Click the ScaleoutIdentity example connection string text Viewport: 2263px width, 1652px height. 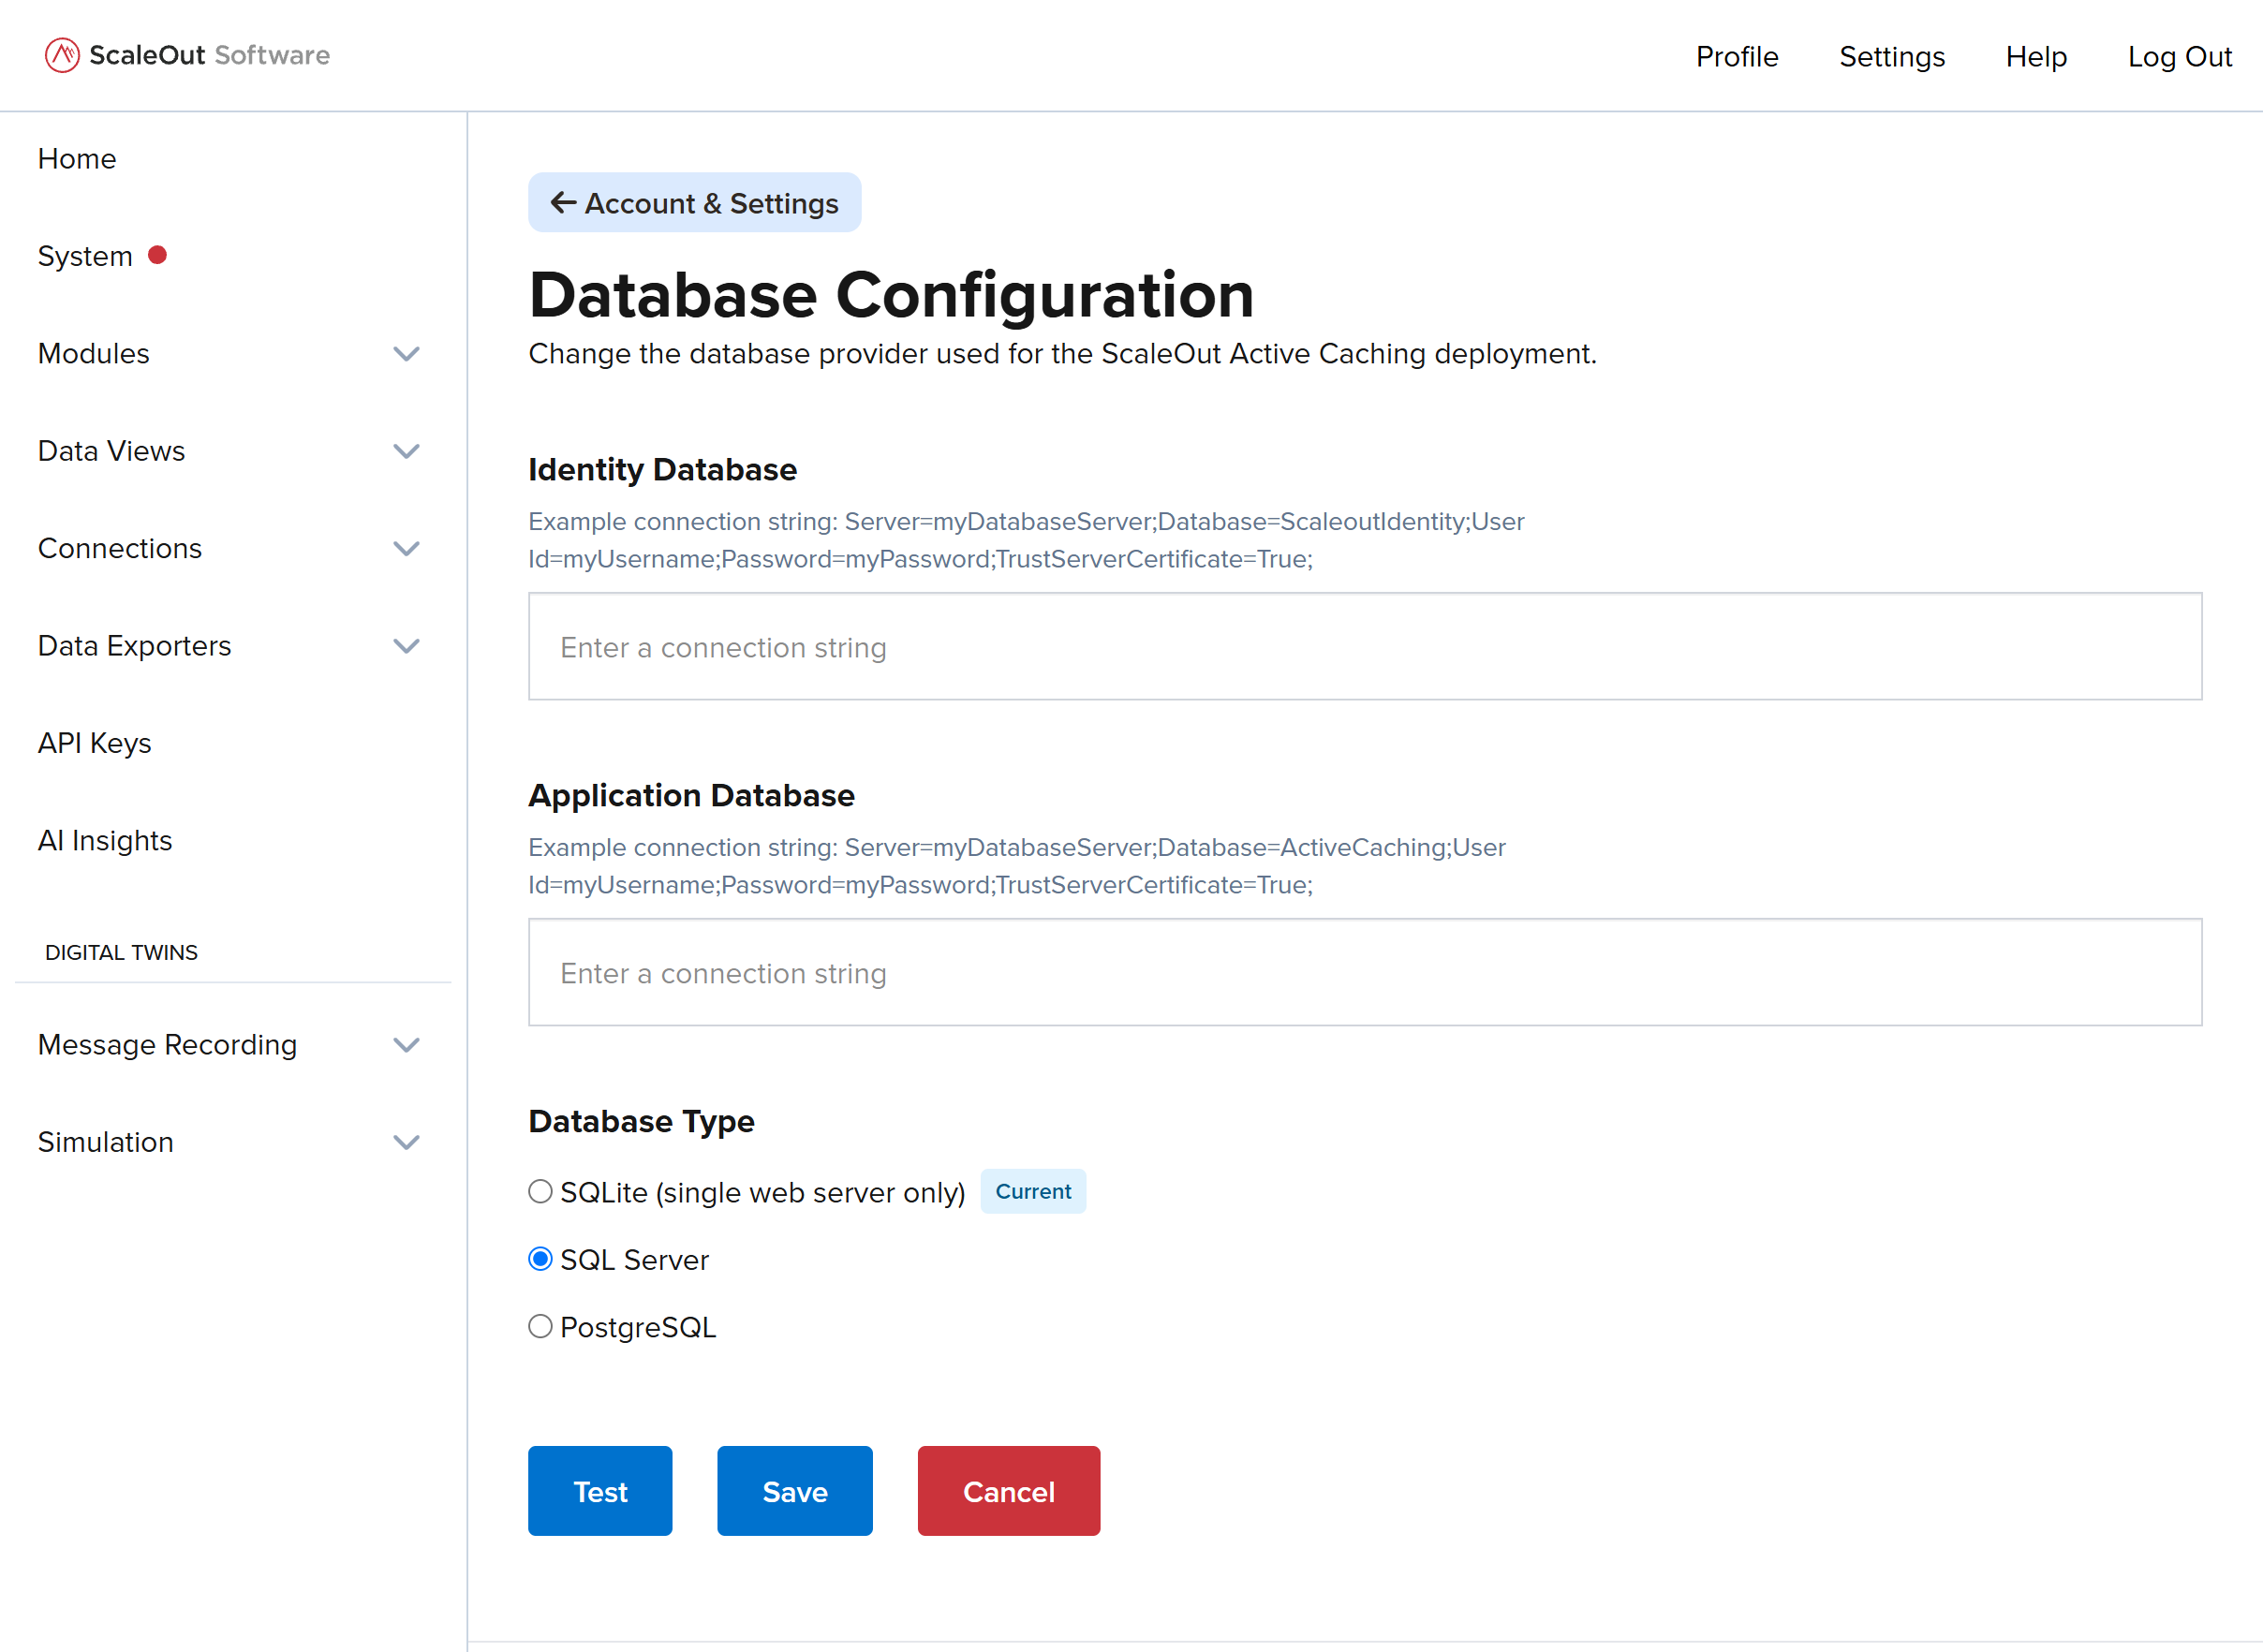[x=1026, y=540]
